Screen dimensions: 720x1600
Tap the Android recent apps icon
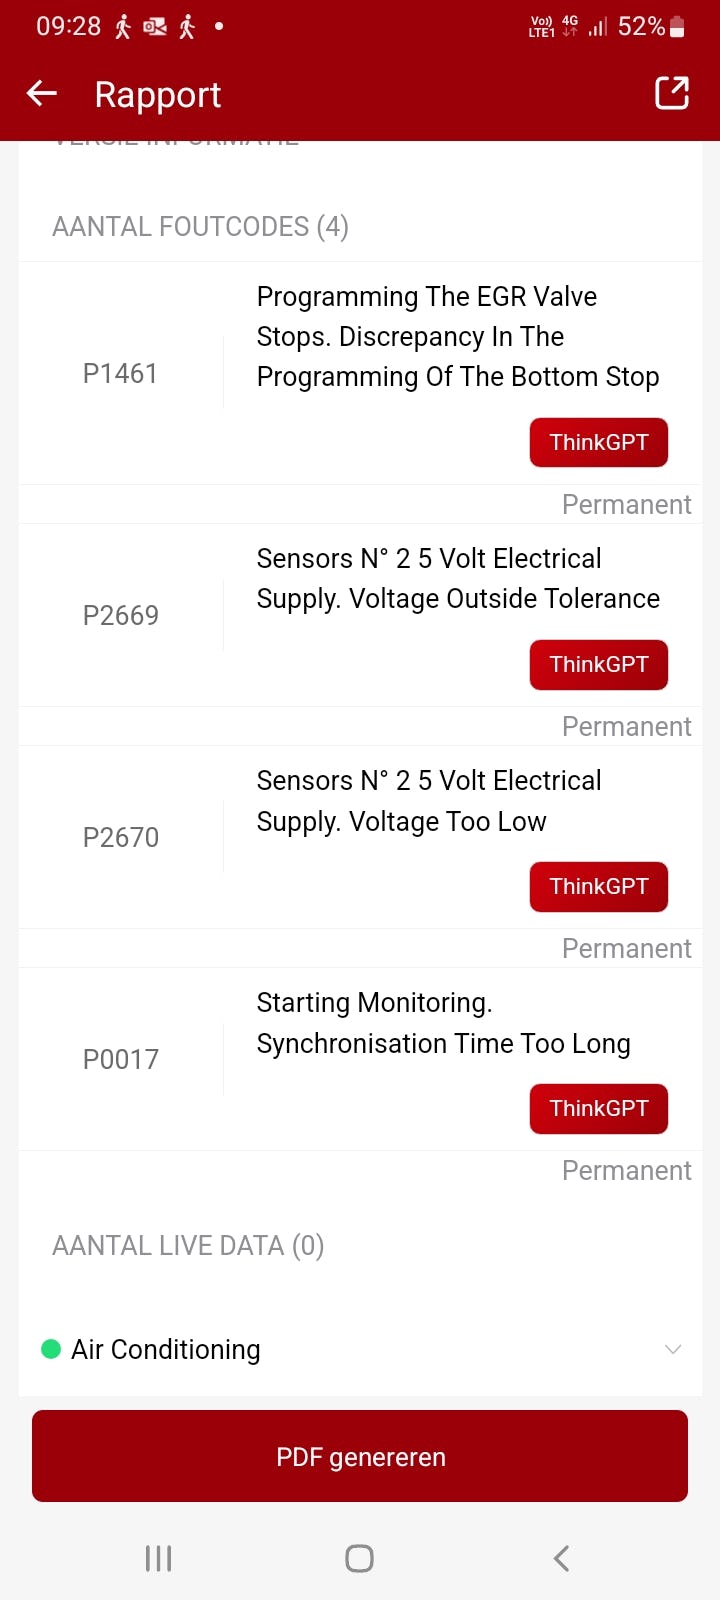(x=158, y=1558)
